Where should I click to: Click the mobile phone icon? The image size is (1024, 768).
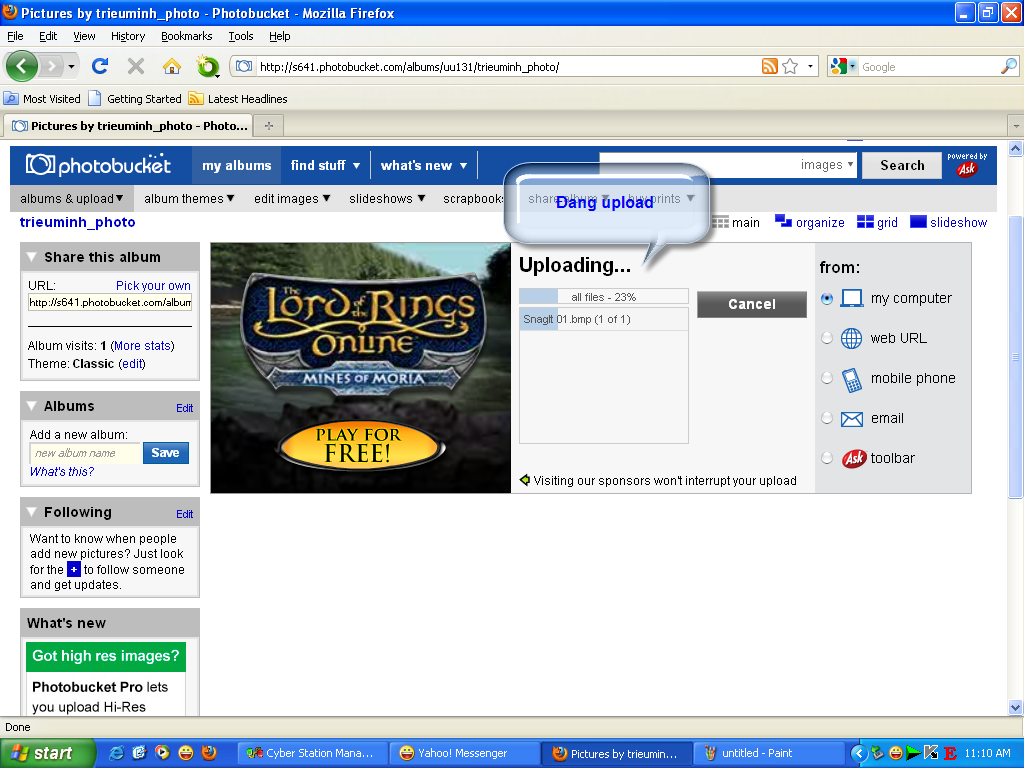click(852, 379)
